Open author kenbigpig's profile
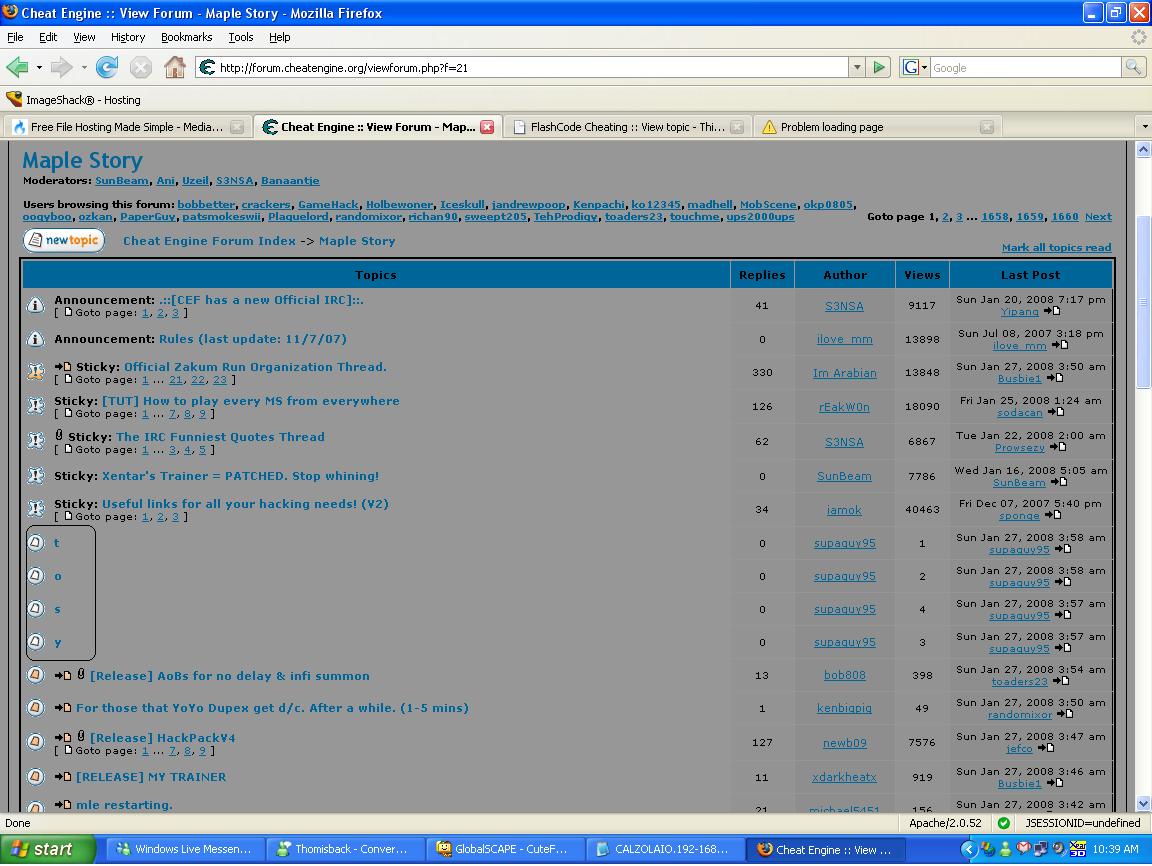Viewport: 1152px width, 866px height. (x=844, y=709)
